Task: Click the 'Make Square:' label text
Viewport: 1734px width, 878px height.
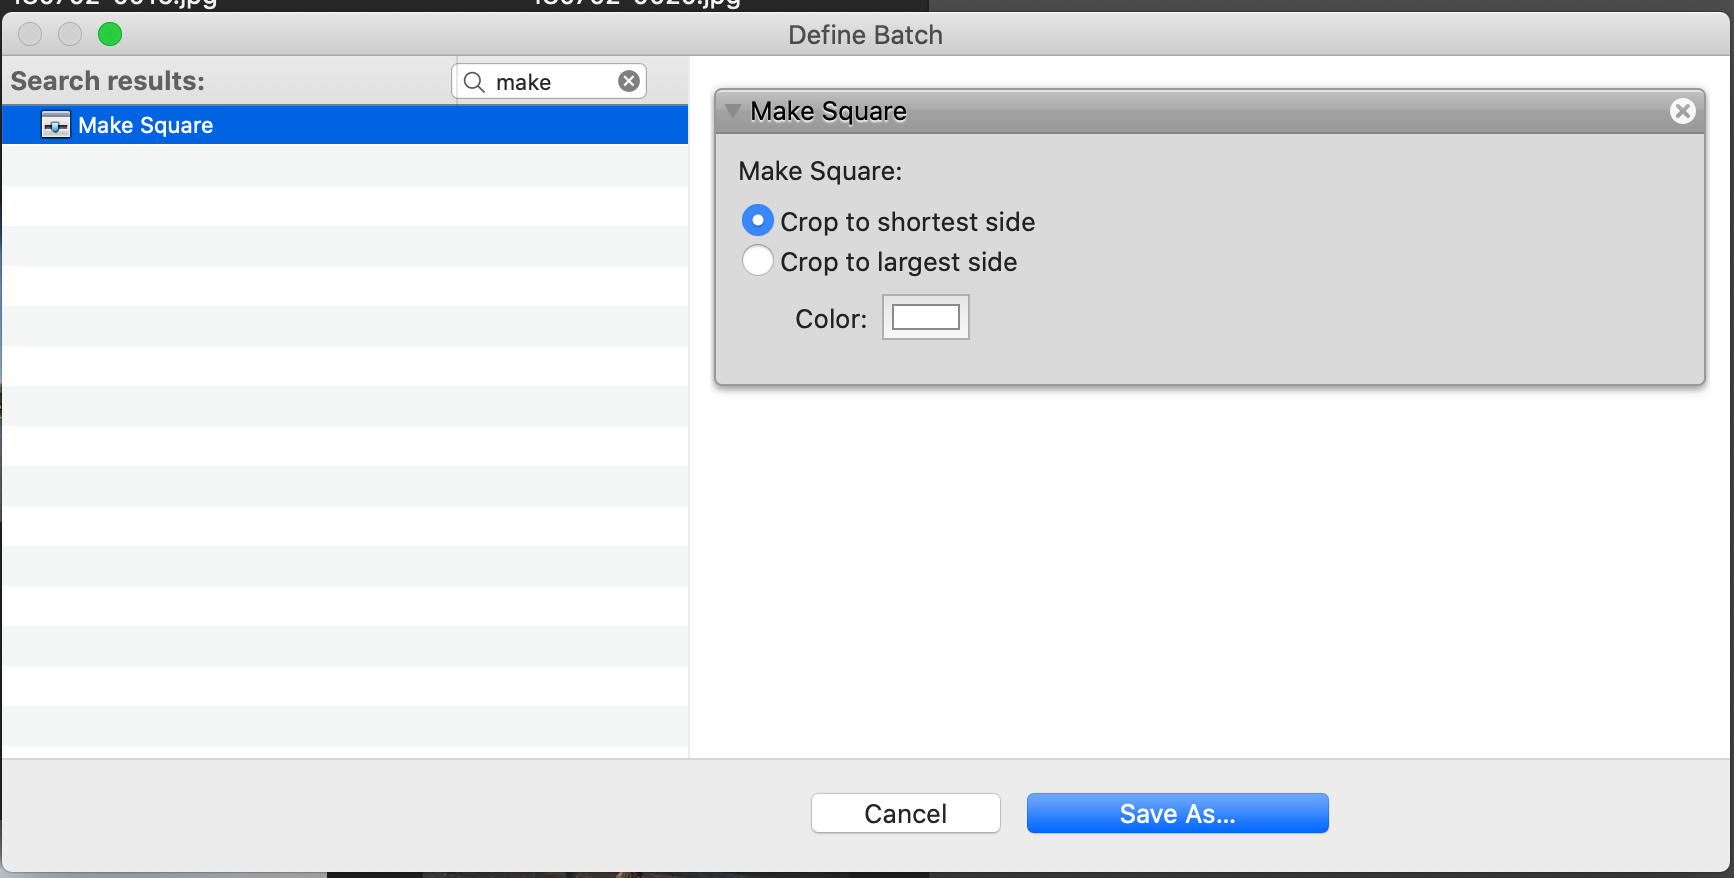Action: pos(820,171)
